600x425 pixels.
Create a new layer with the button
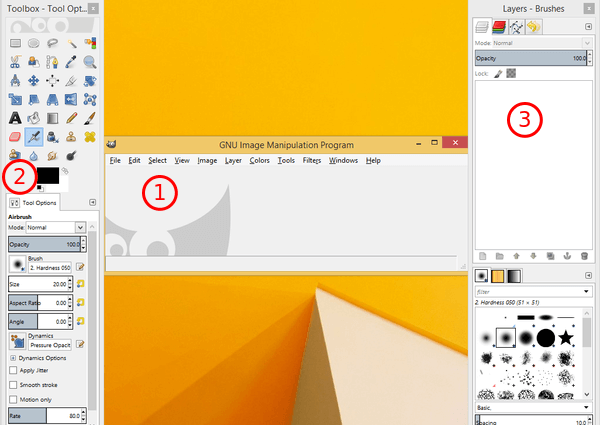click(483, 256)
